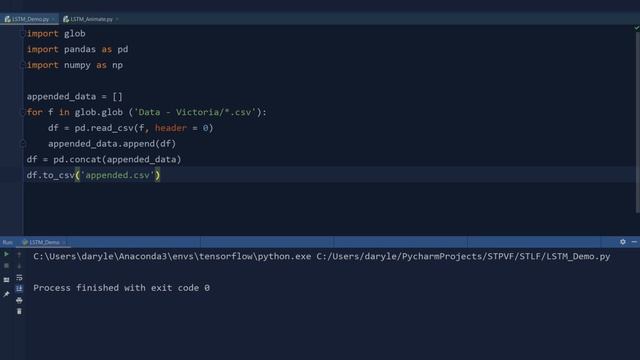Click the 'import glob' line
The height and width of the screenshot is (360, 640).
(56, 33)
